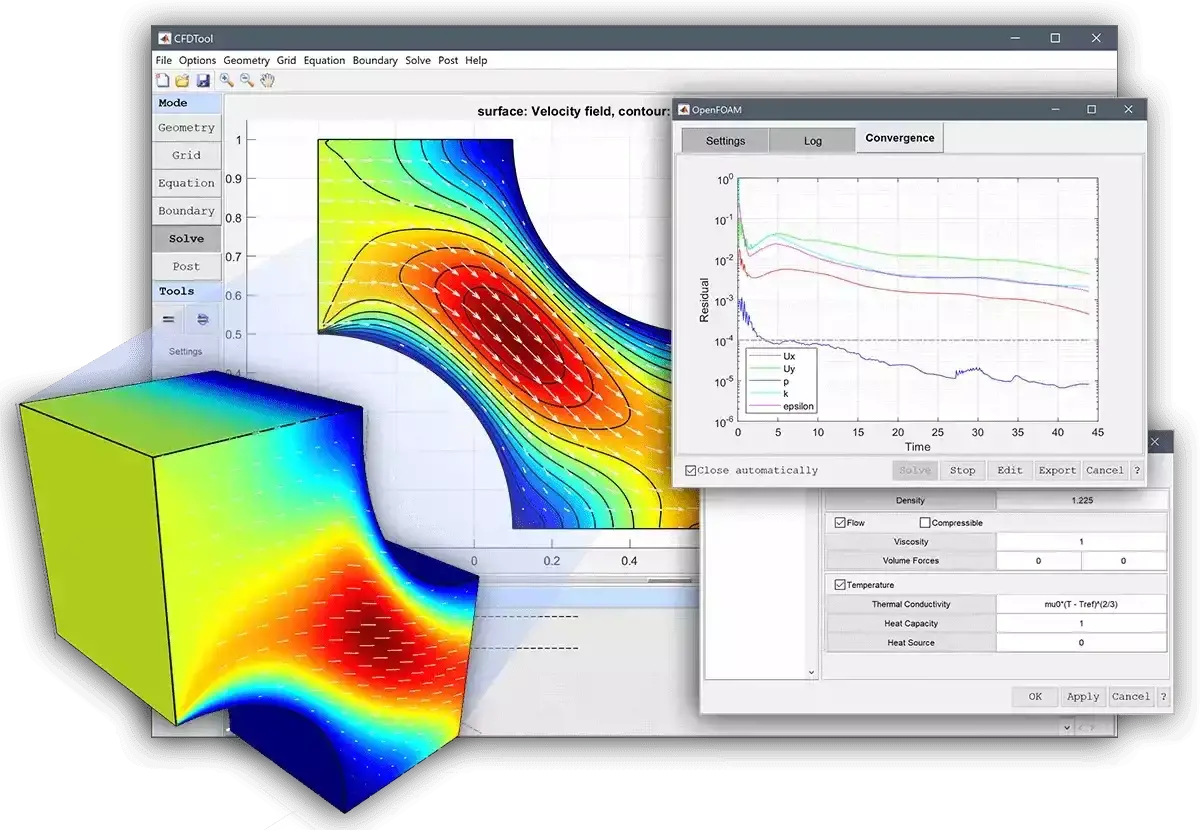Click Export in the OpenFOAM dialog

tap(1057, 470)
